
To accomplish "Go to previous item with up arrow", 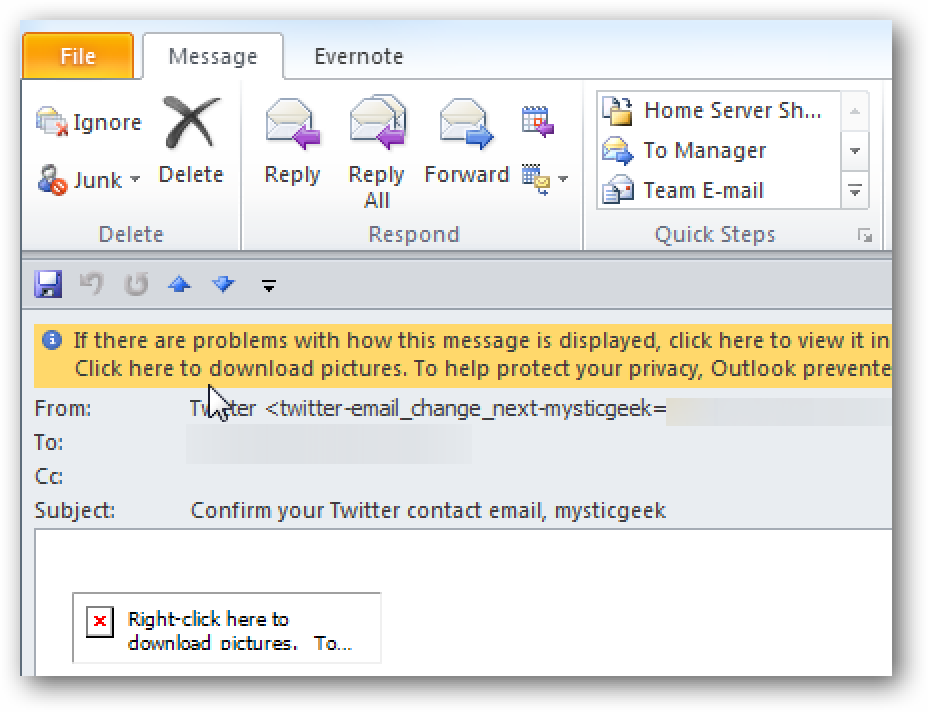I will coord(179,284).
